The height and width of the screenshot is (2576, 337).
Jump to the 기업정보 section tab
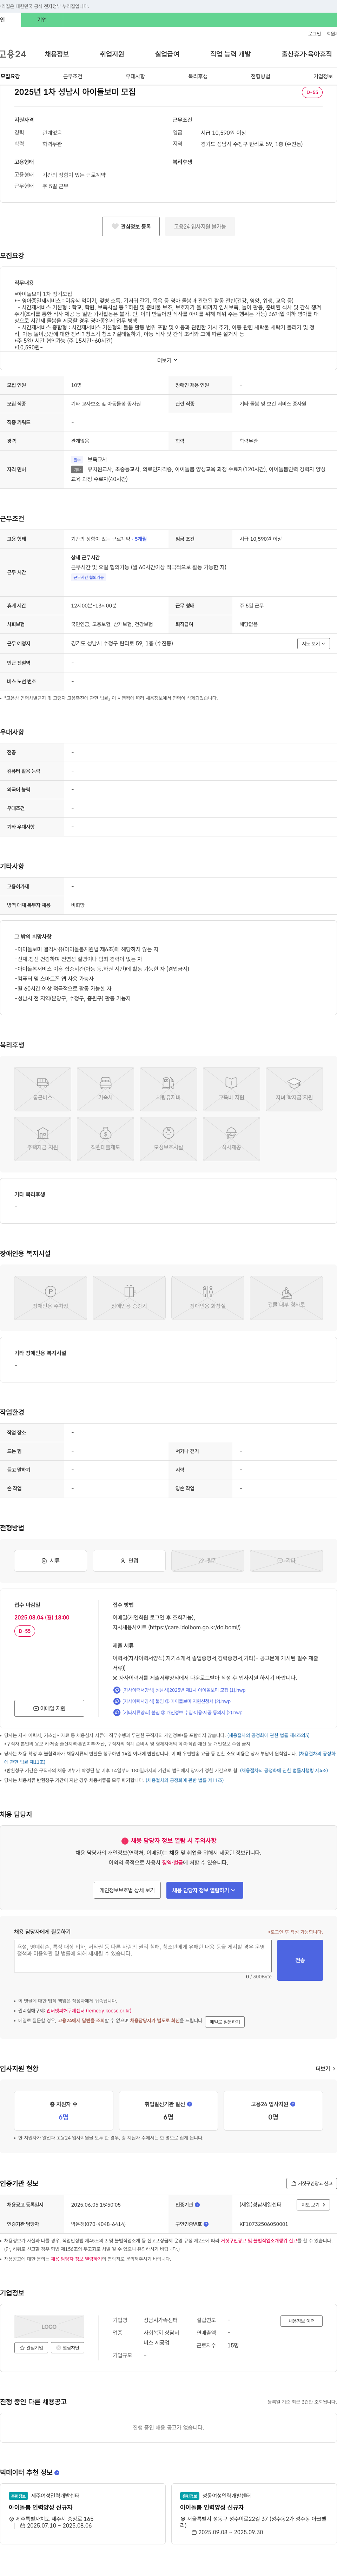point(323,76)
